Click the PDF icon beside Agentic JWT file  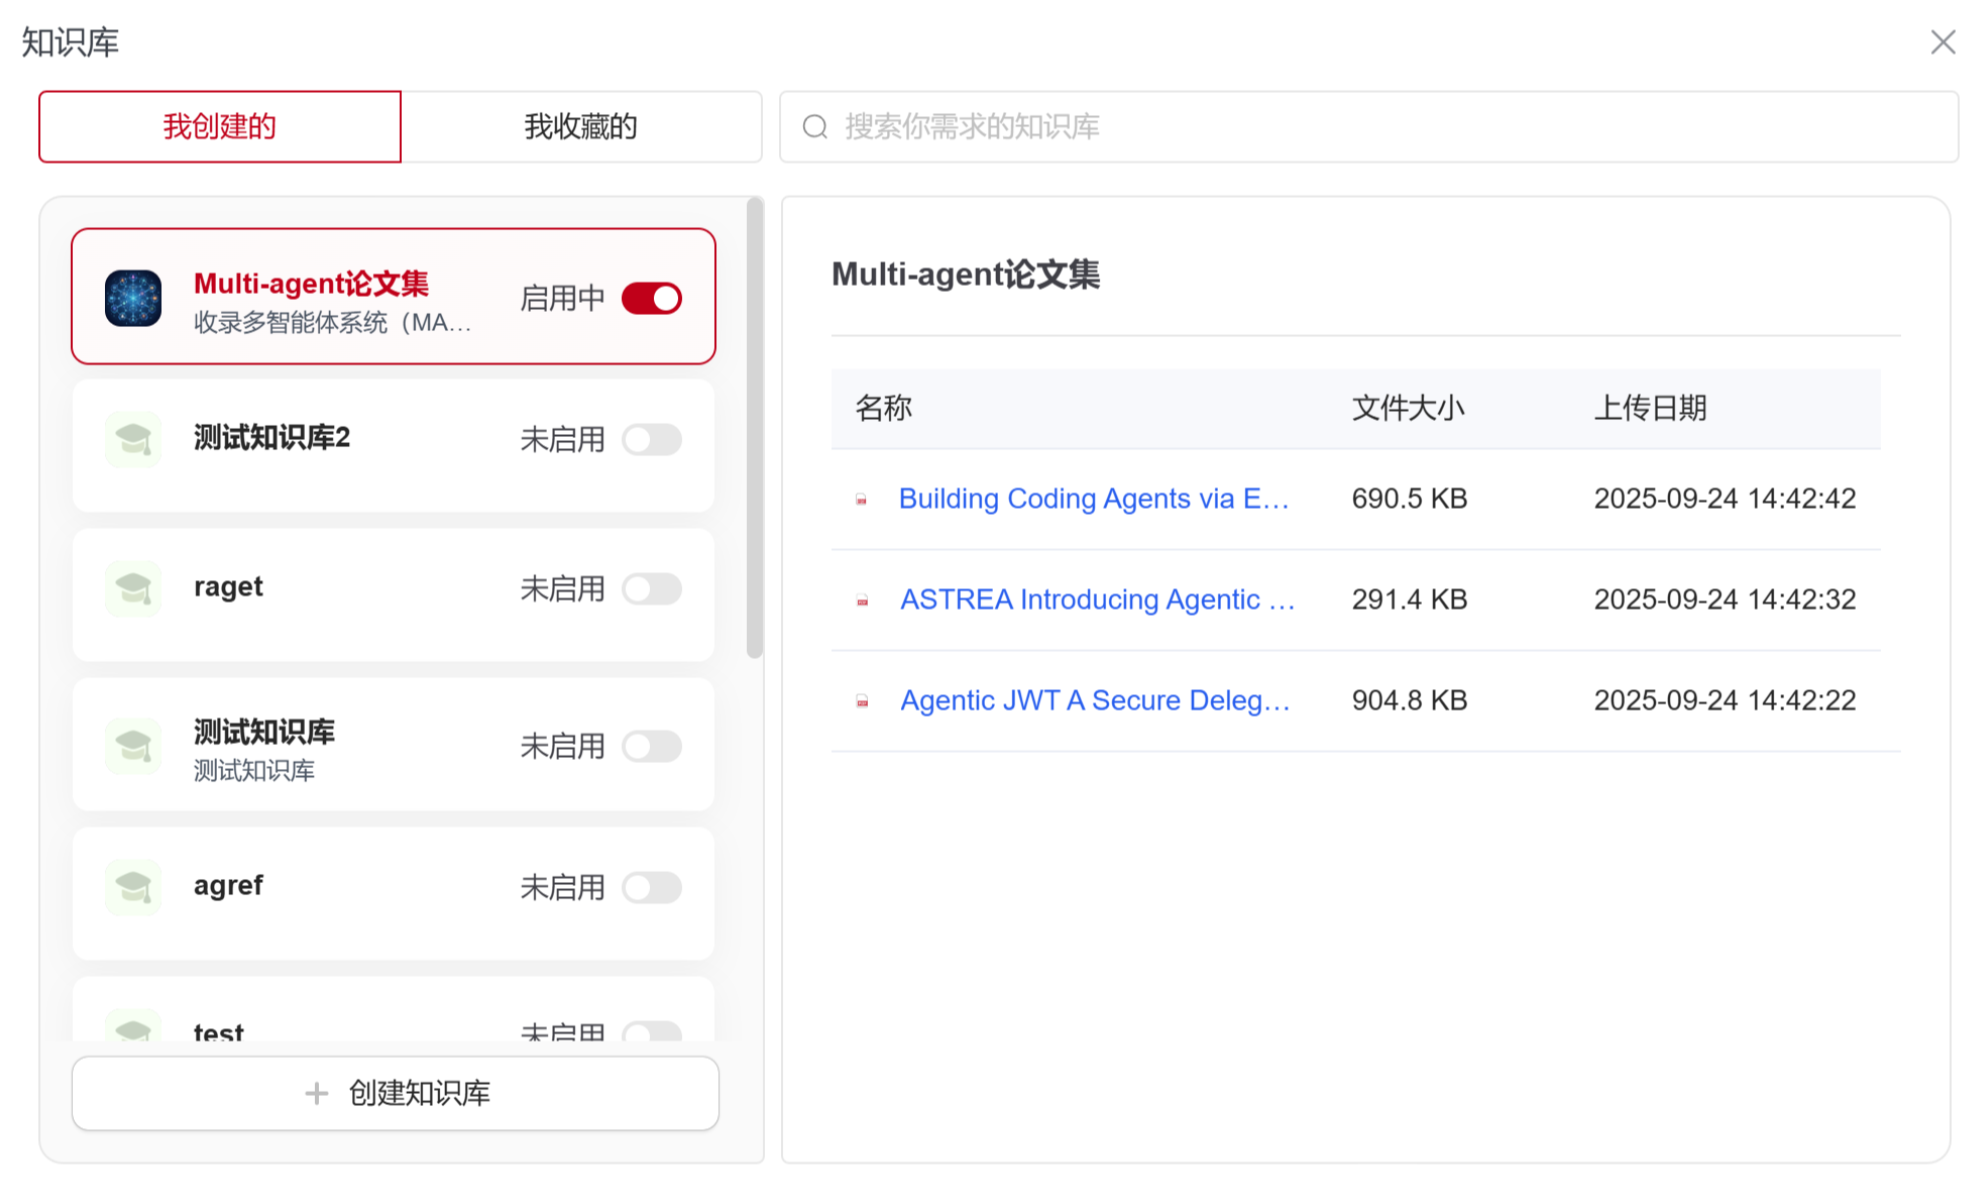click(x=861, y=701)
